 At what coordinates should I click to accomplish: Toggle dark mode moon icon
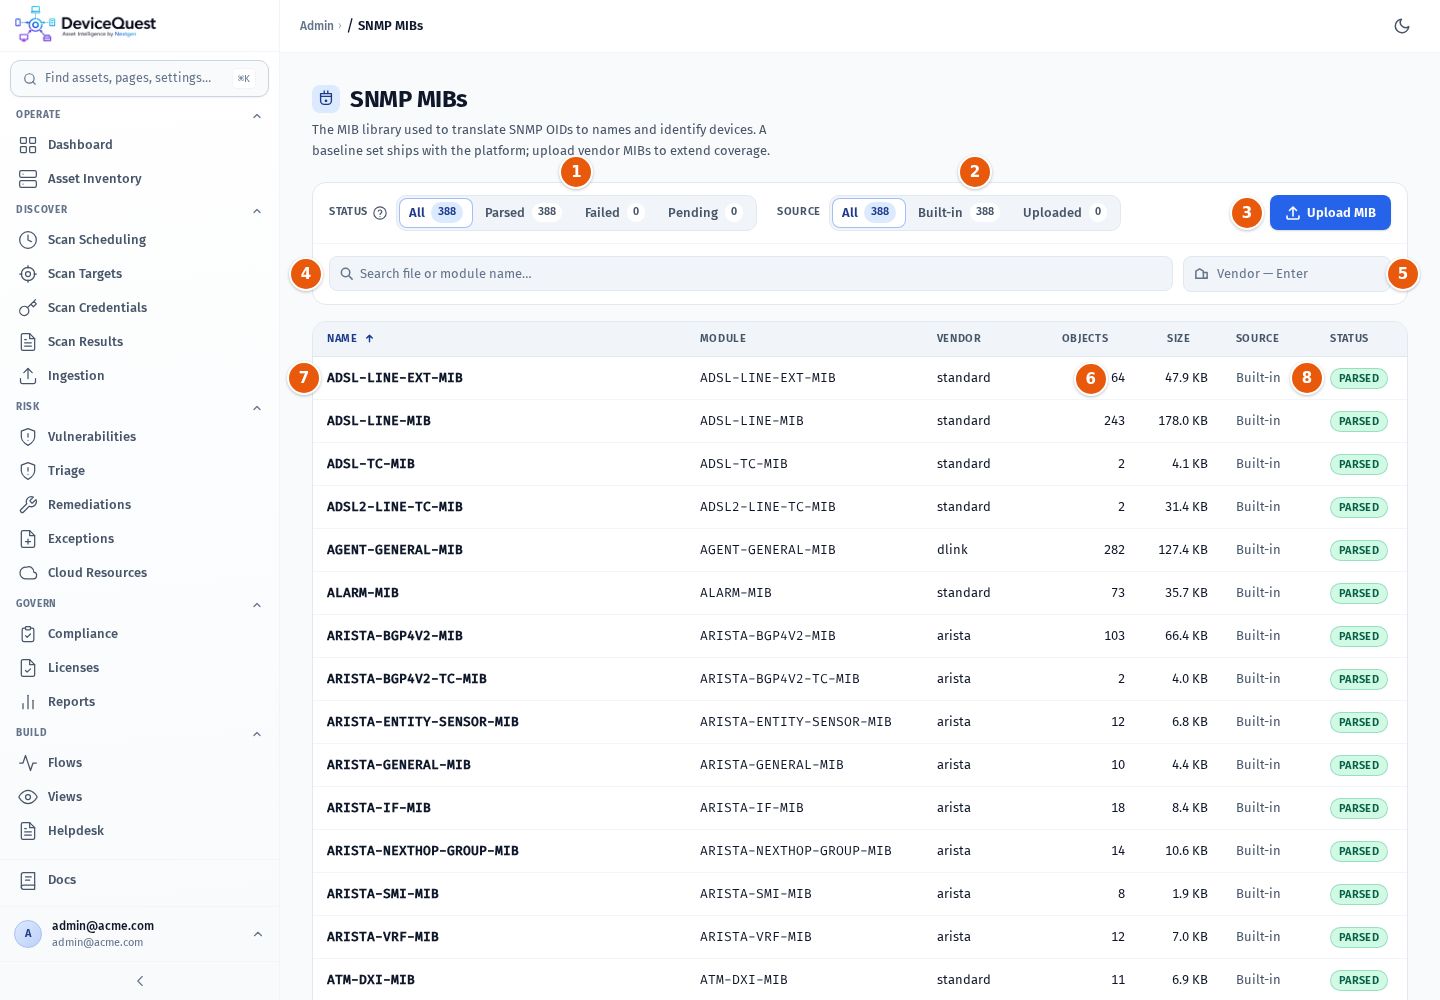click(x=1402, y=26)
